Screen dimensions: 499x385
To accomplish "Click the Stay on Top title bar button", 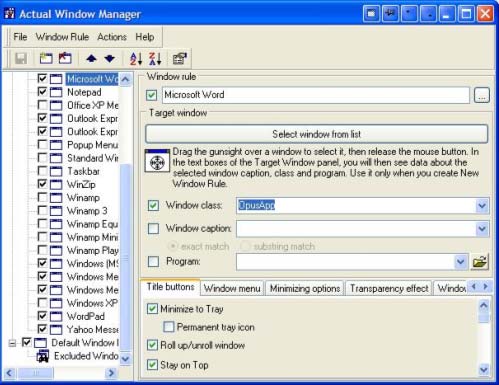I will point(390,14).
